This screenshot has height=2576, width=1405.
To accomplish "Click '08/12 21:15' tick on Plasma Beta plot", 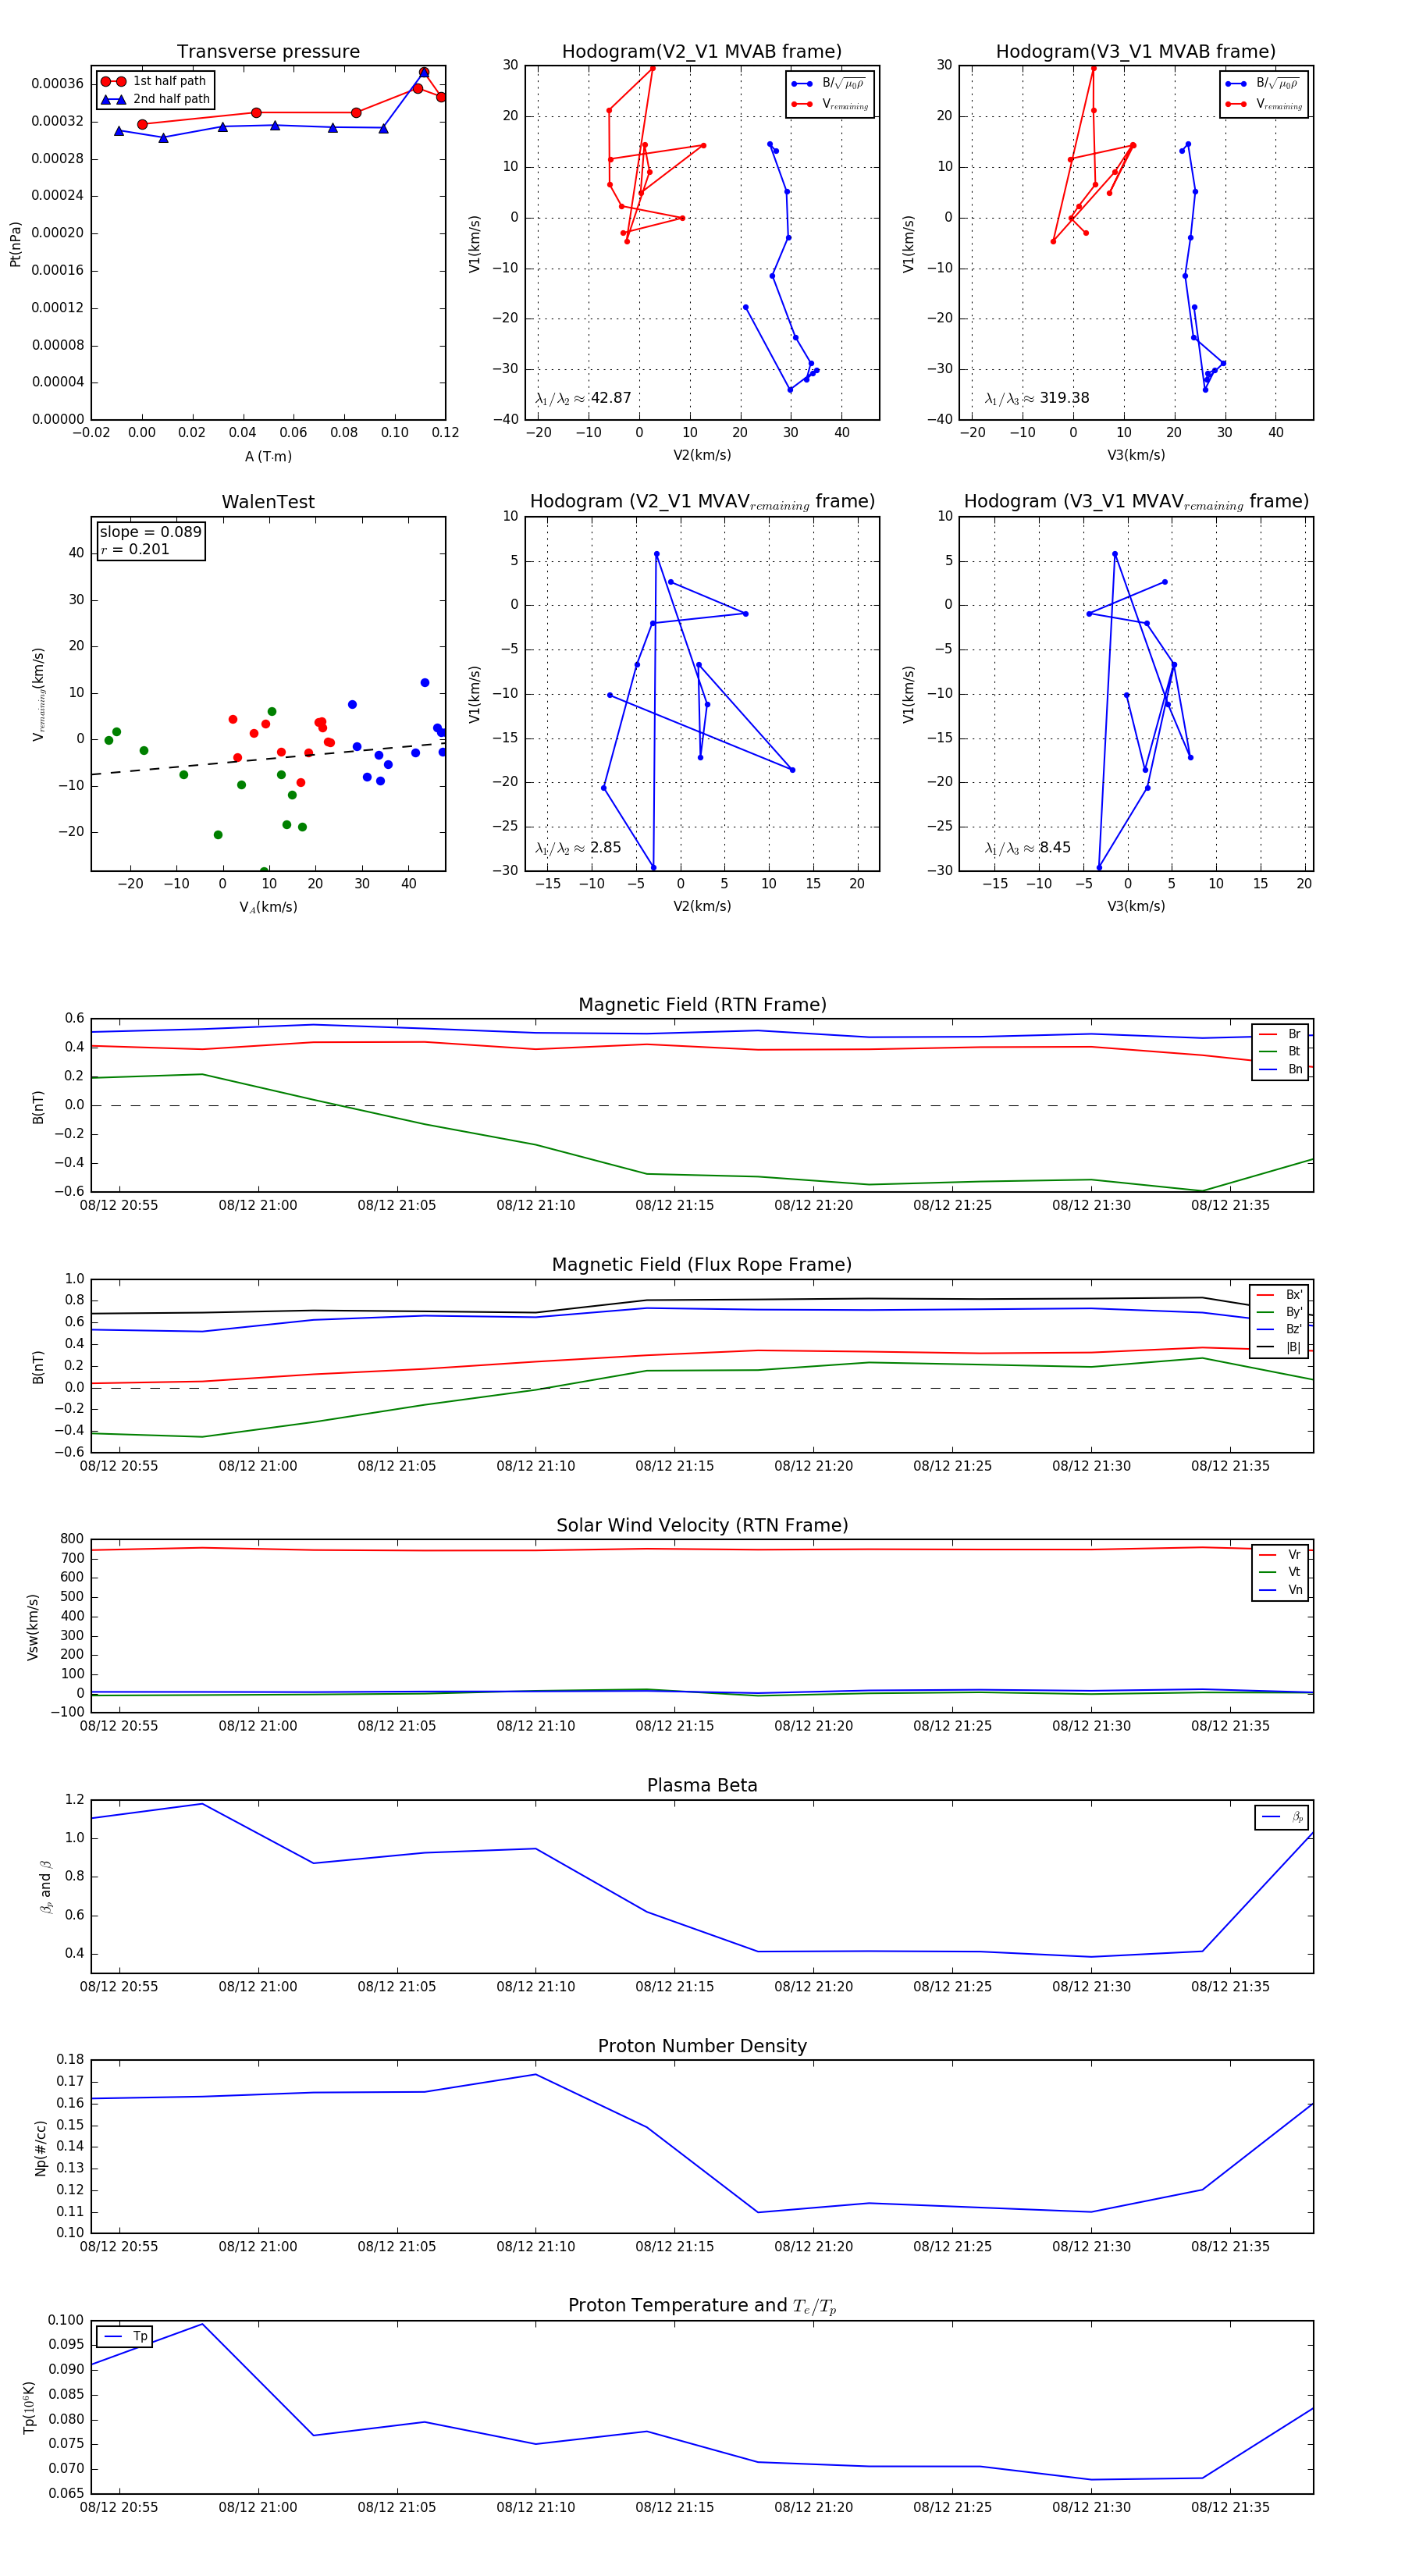I will tap(674, 1986).
